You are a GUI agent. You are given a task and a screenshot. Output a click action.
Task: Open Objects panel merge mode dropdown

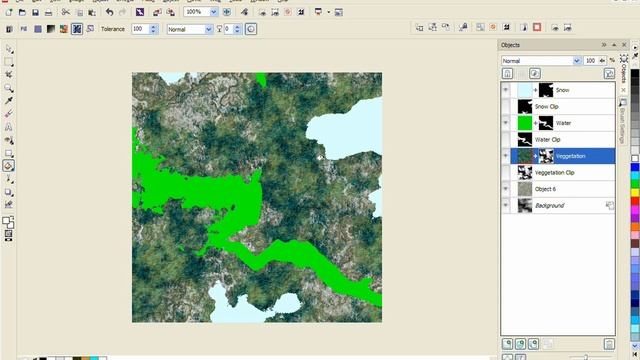coord(576,61)
